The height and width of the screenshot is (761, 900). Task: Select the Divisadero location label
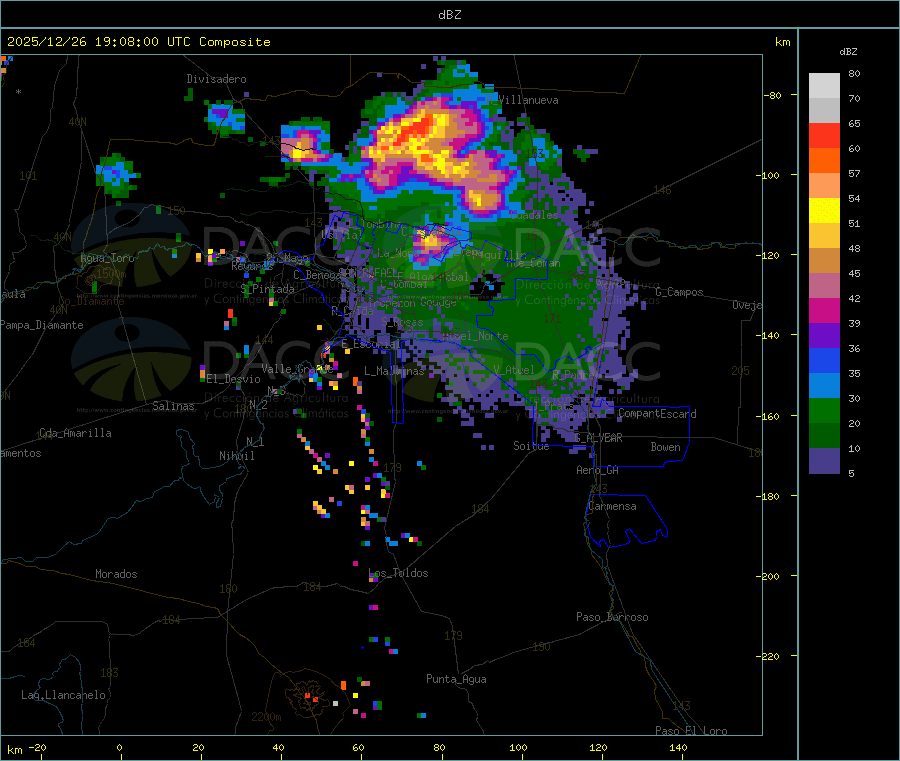[x=216, y=79]
